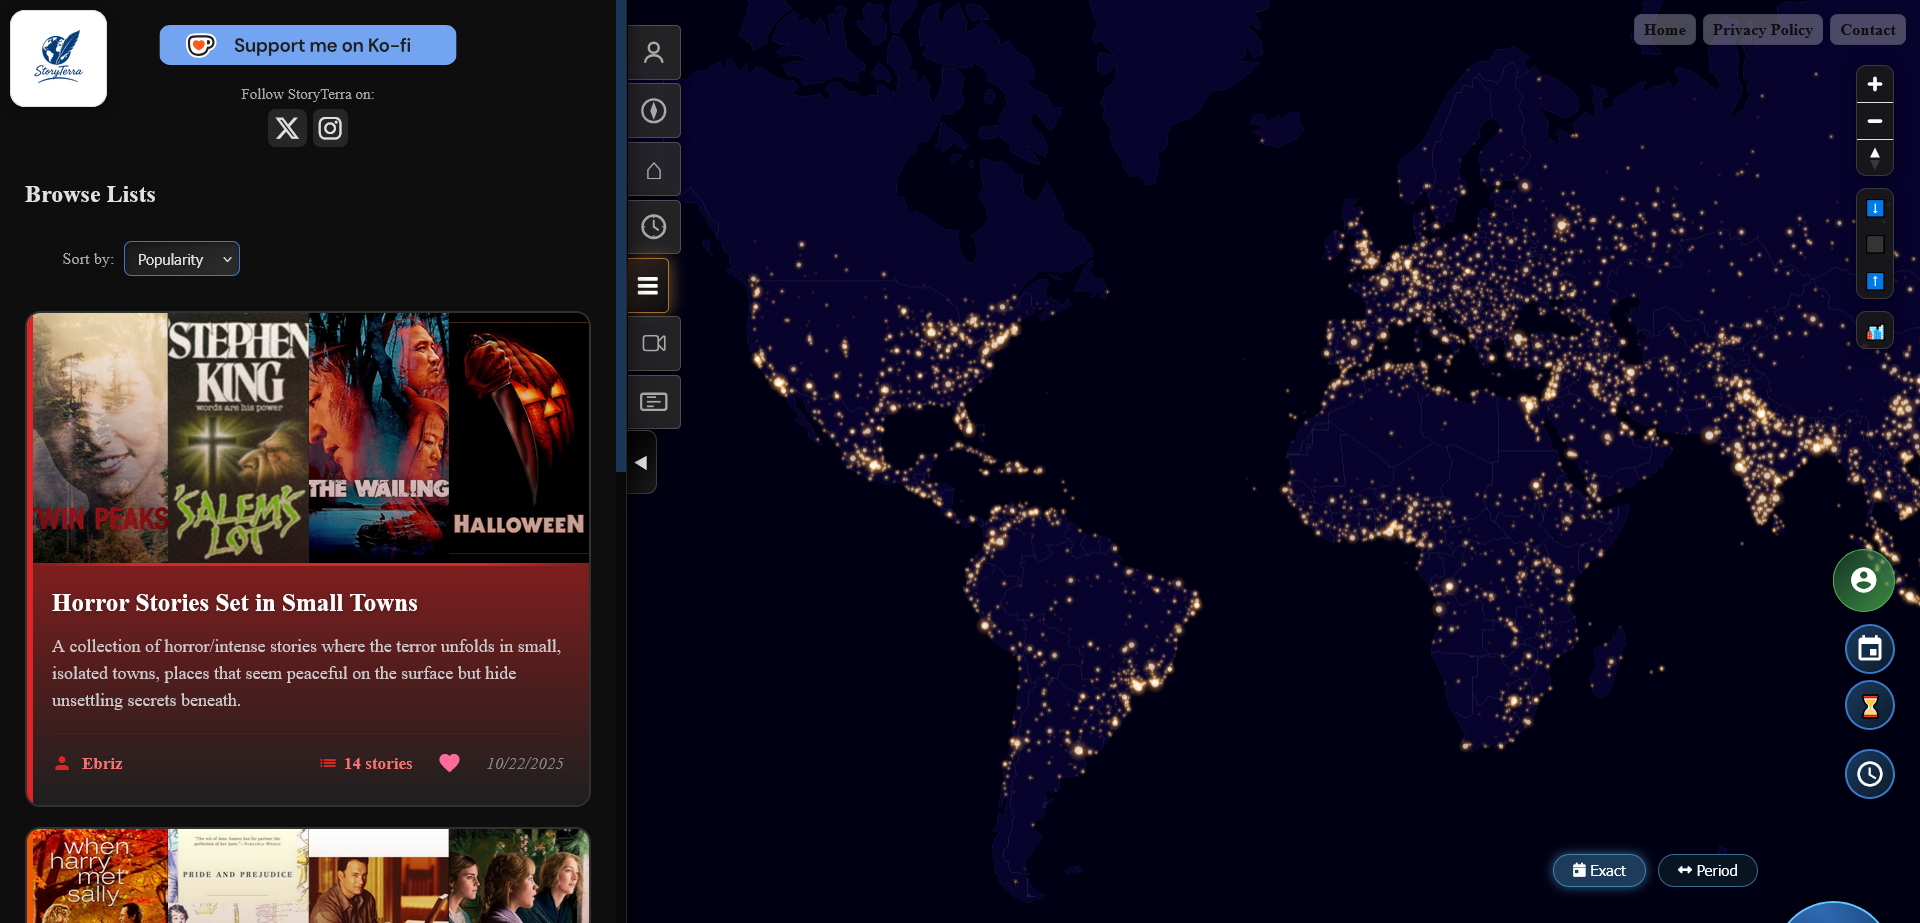Screen dimensions: 1920x923
Task: Collapse the sidebar with the left arrow
Action: point(641,463)
